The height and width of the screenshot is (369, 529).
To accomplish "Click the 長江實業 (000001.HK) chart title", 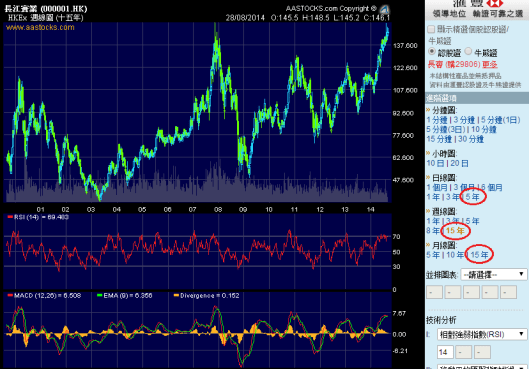I will tap(46, 9).
